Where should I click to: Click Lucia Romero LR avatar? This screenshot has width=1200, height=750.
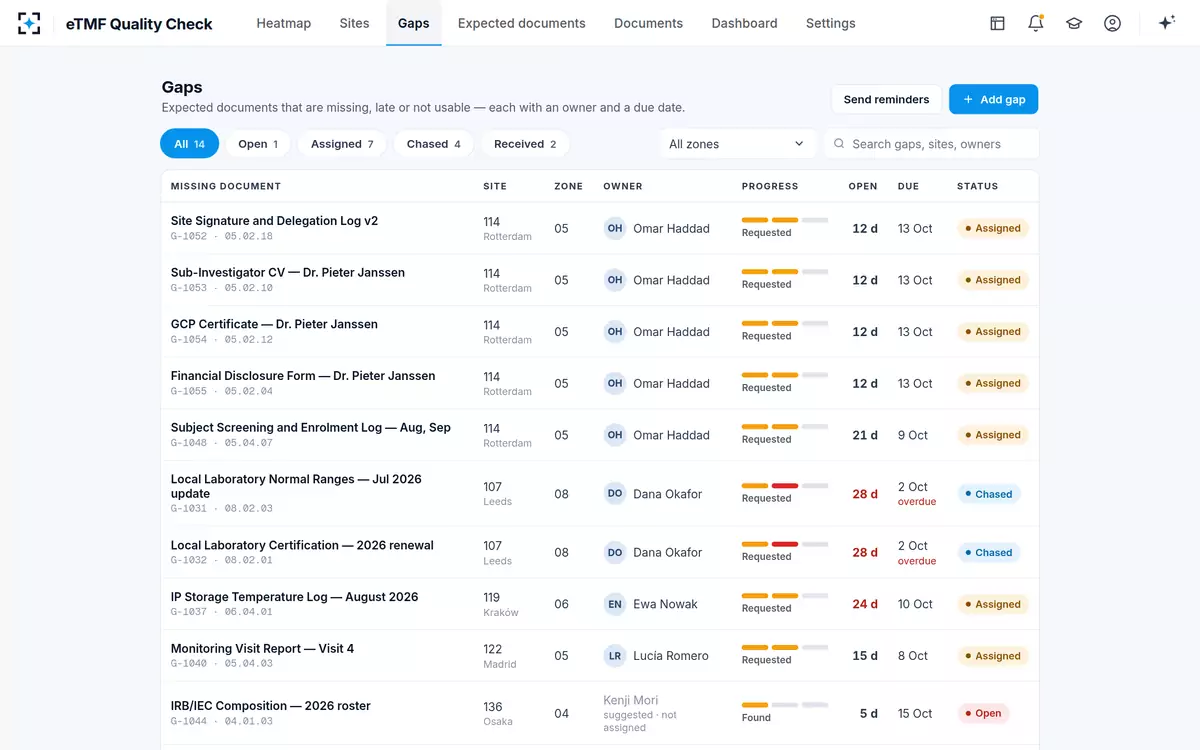[615, 656]
